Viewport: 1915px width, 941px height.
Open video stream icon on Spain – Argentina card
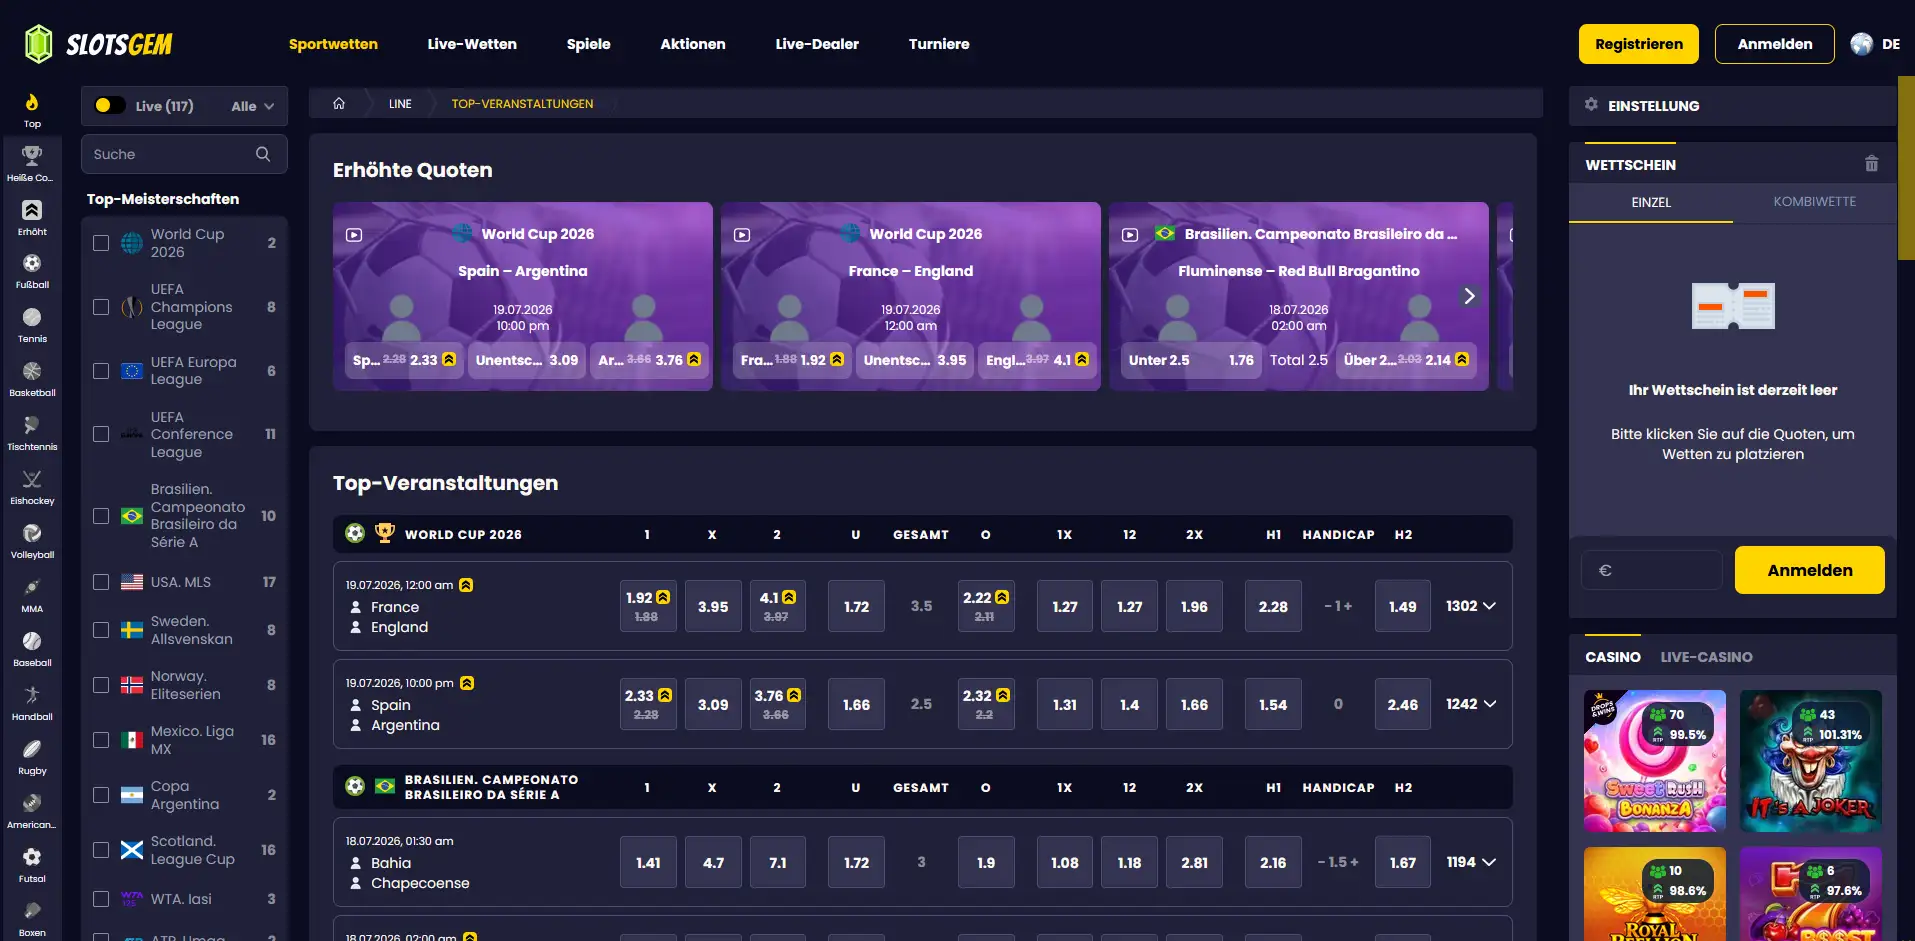click(354, 235)
